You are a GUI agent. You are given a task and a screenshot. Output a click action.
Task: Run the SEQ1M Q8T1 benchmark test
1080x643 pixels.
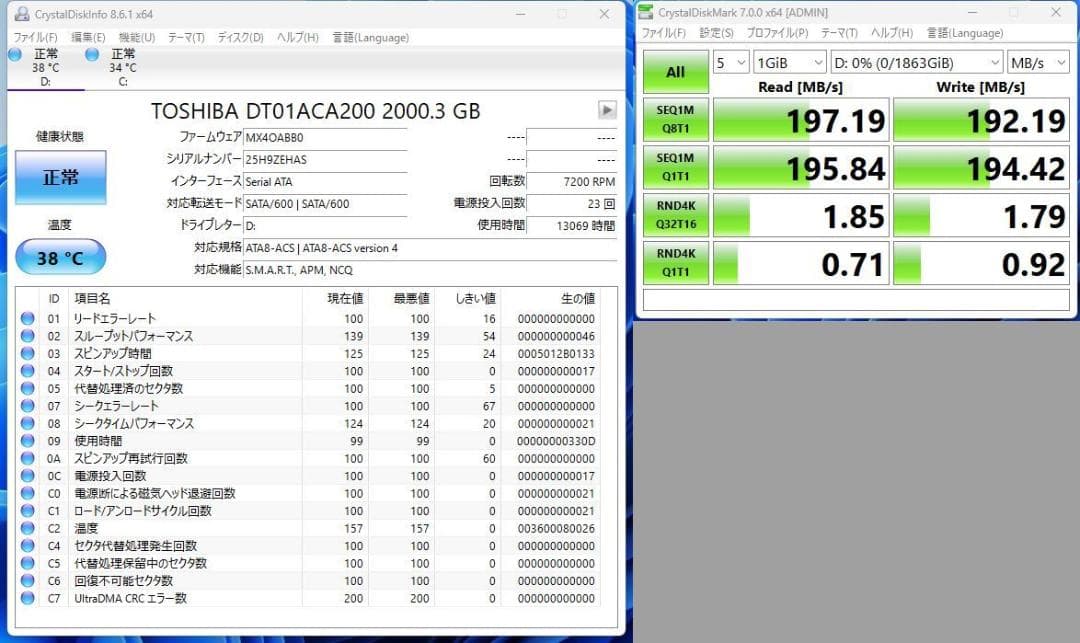675,119
